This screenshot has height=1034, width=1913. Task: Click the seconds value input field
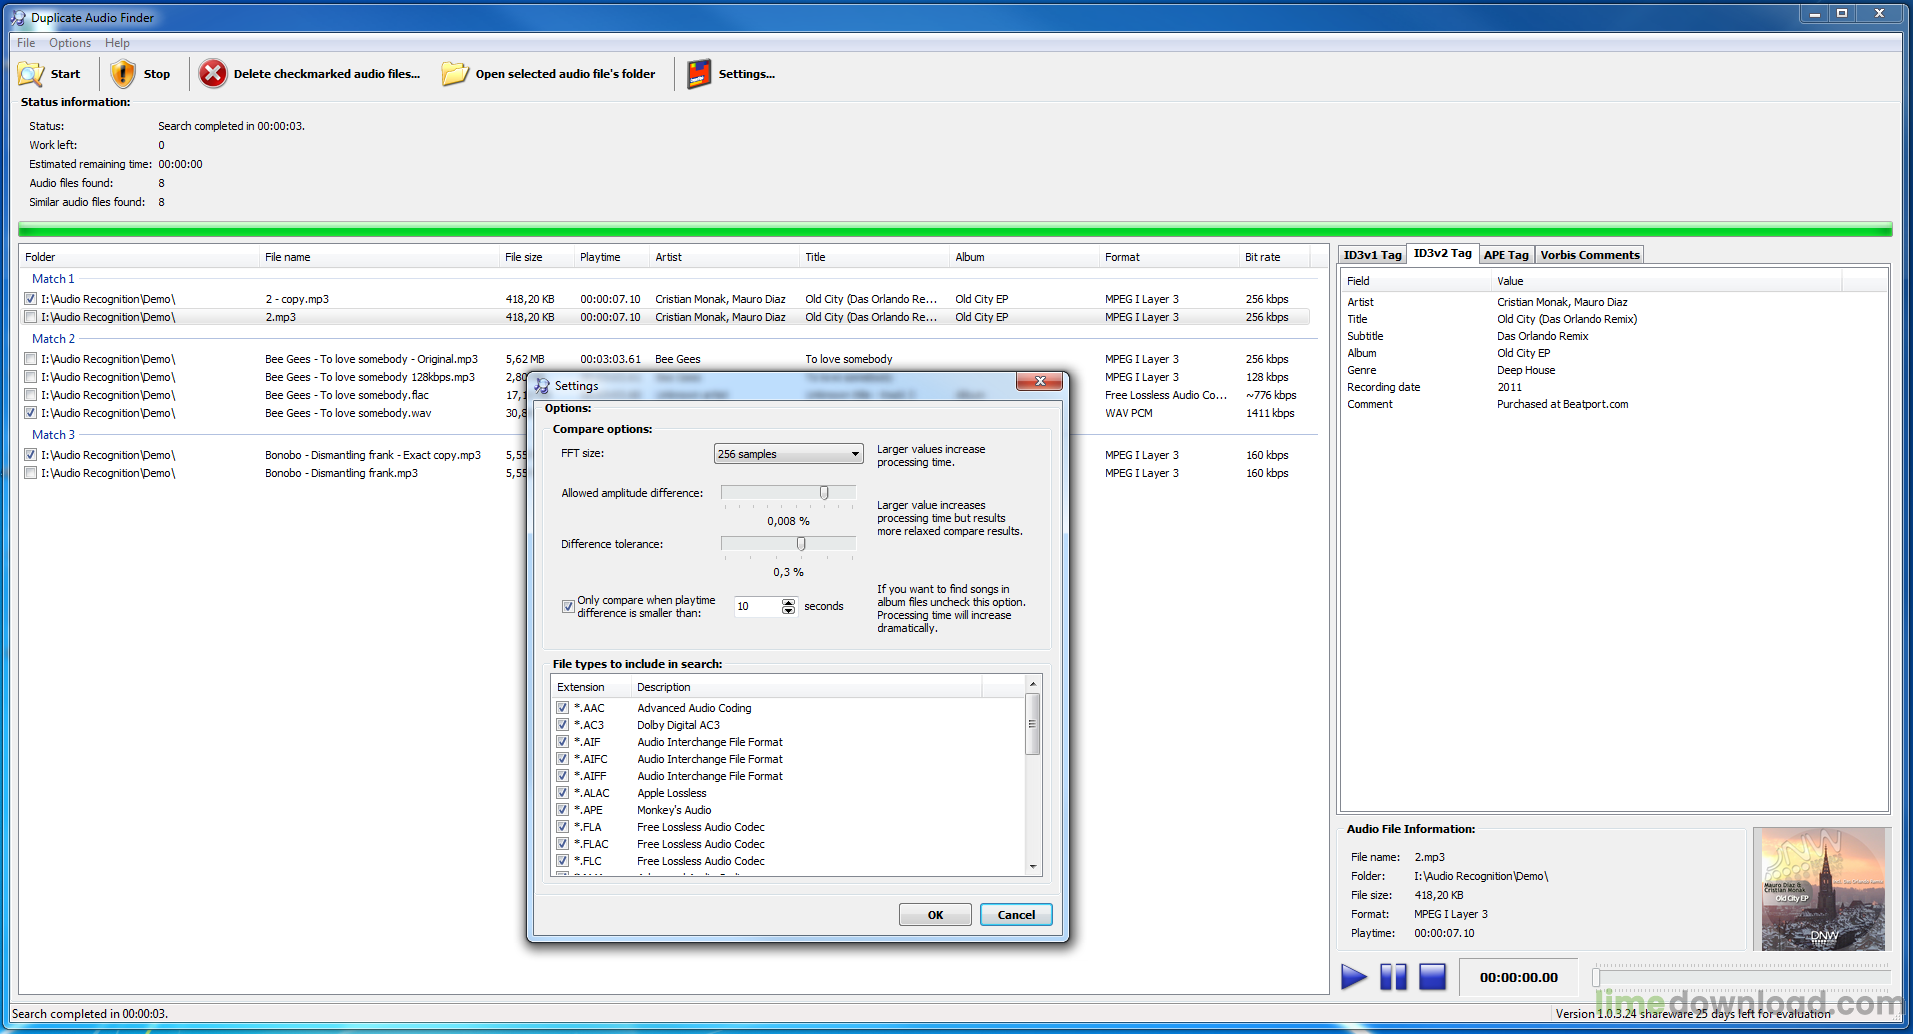tap(757, 606)
